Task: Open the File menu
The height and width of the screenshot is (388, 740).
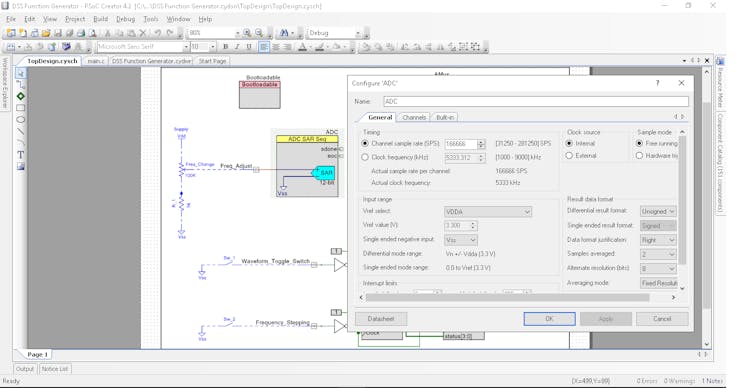Action: (x=11, y=19)
